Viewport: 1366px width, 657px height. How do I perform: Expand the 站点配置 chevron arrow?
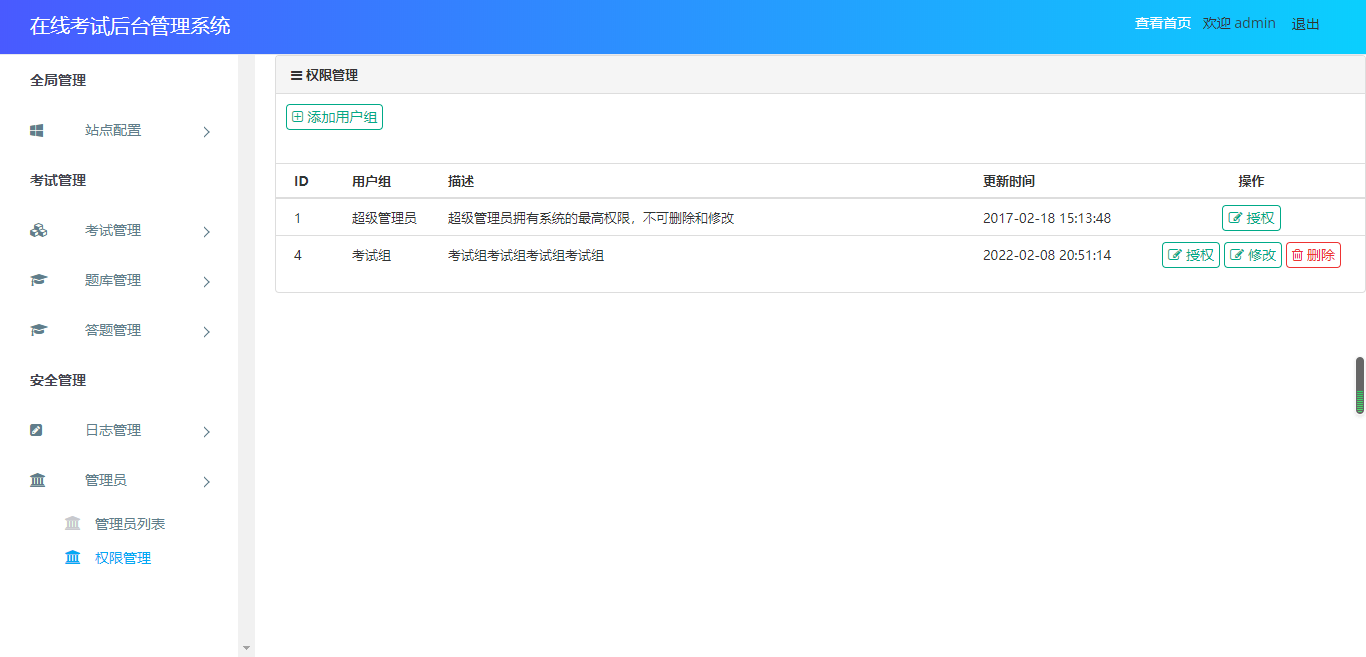click(207, 131)
